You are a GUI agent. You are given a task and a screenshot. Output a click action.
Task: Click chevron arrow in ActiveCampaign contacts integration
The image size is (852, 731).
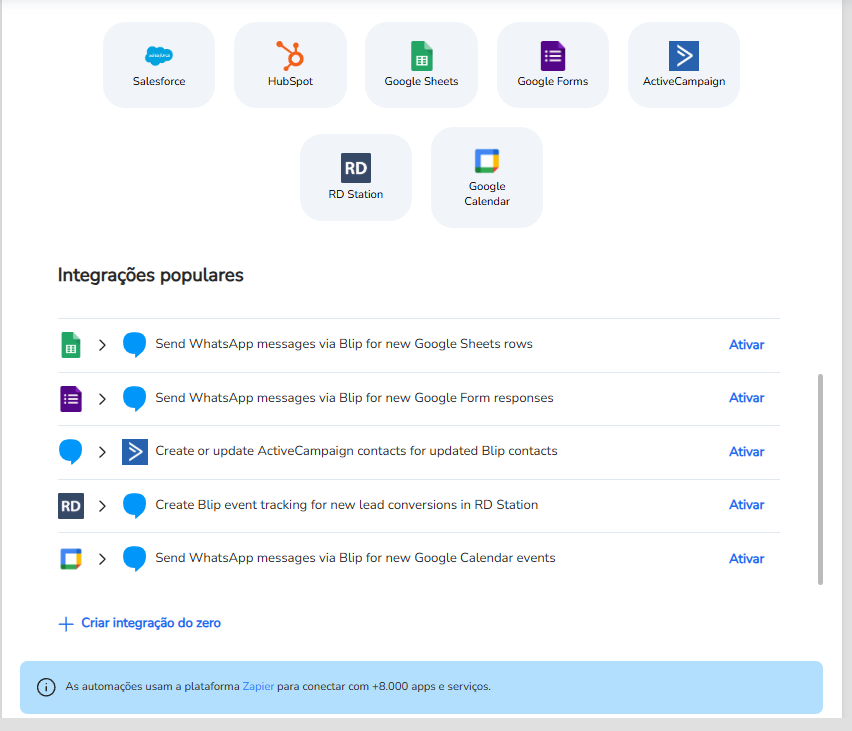pos(102,452)
